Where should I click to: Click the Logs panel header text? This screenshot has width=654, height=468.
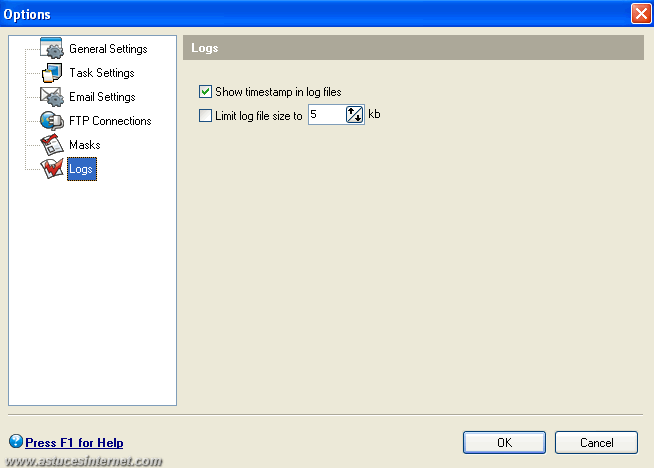click(204, 48)
